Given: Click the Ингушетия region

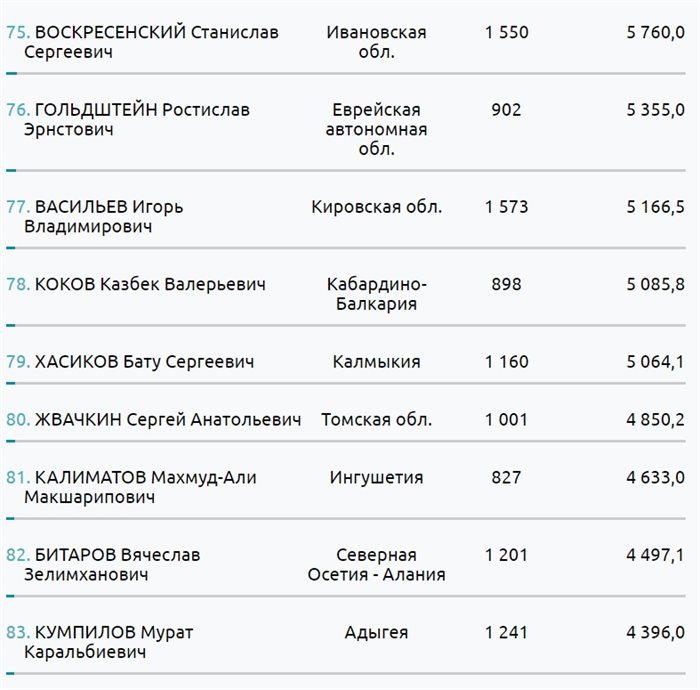Looking at the screenshot, I should click(376, 478).
